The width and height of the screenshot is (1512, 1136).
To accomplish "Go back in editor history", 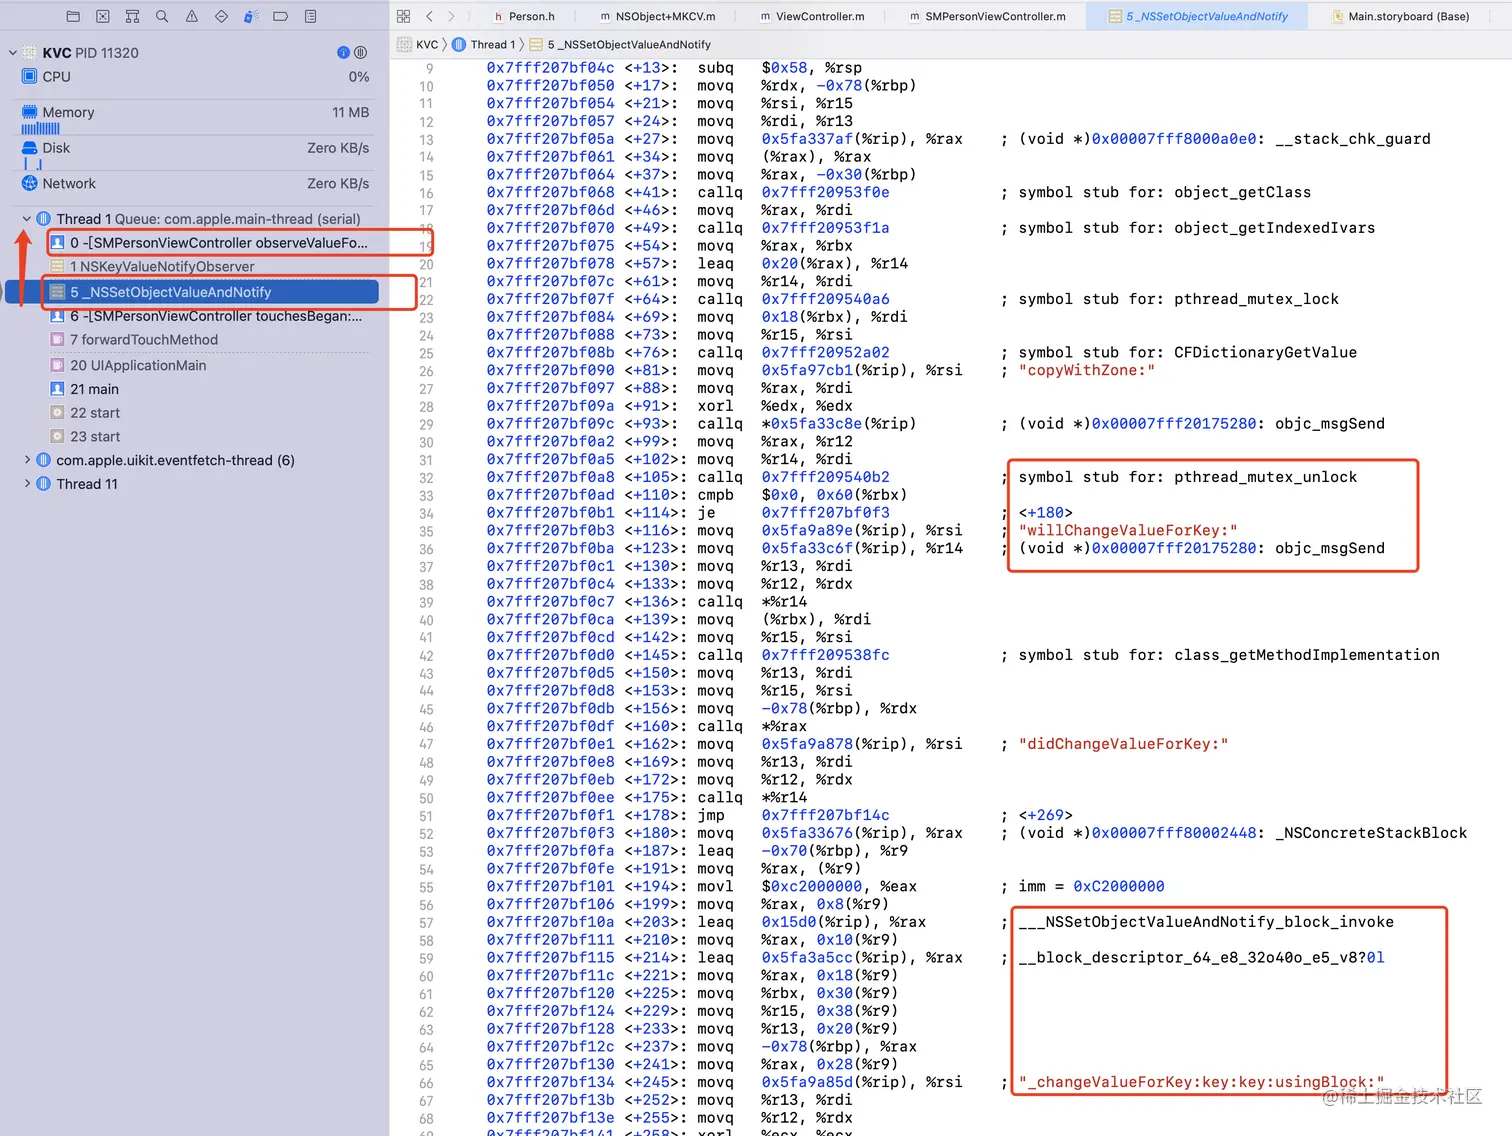I will pyautogui.click(x=429, y=16).
